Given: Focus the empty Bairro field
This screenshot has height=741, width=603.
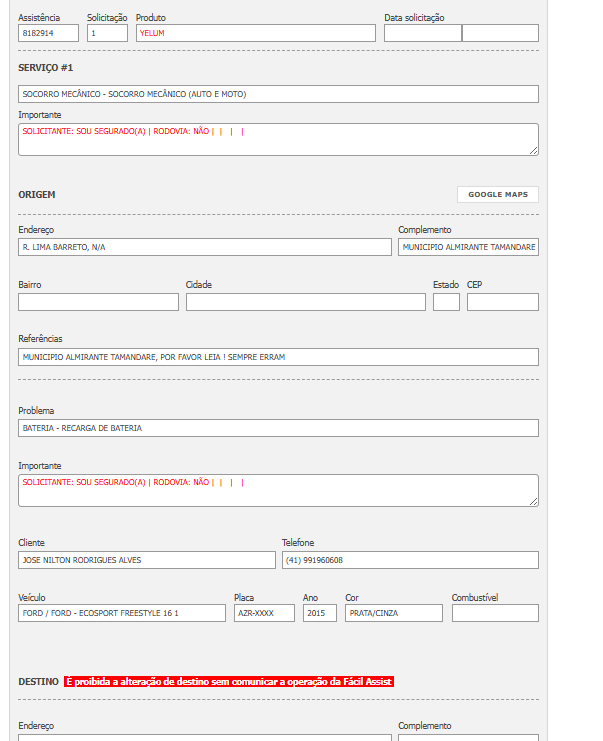Looking at the screenshot, I should pyautogui.click(x=98, y=302).
